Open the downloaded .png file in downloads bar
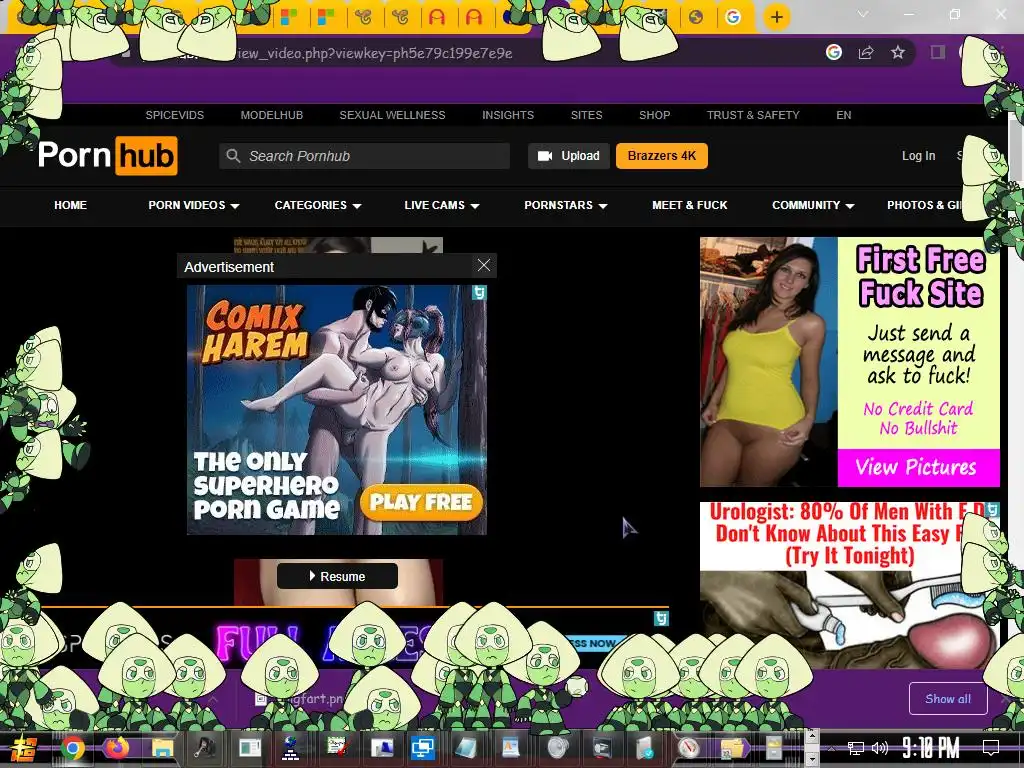The width and height of the screenshot is (1024, 768). click(300, 699)
